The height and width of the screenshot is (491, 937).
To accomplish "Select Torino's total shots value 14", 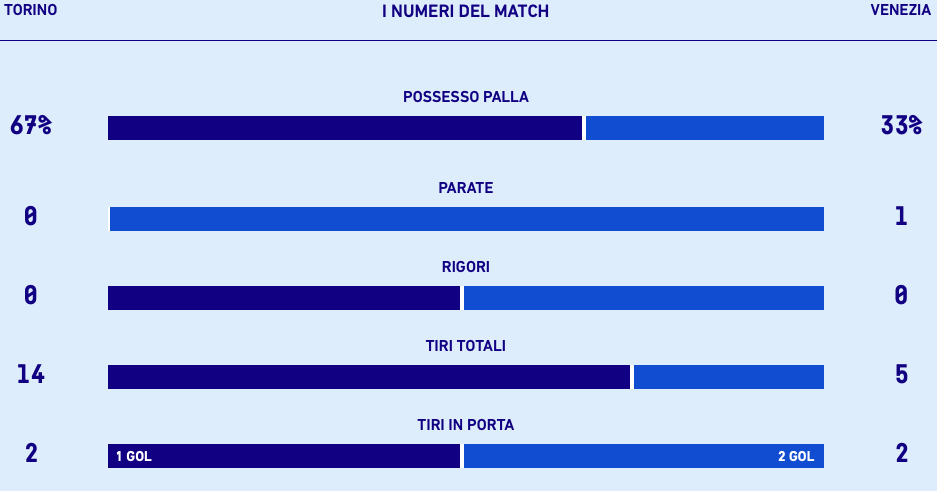I will pyautogui.click(x=31, y=374).
